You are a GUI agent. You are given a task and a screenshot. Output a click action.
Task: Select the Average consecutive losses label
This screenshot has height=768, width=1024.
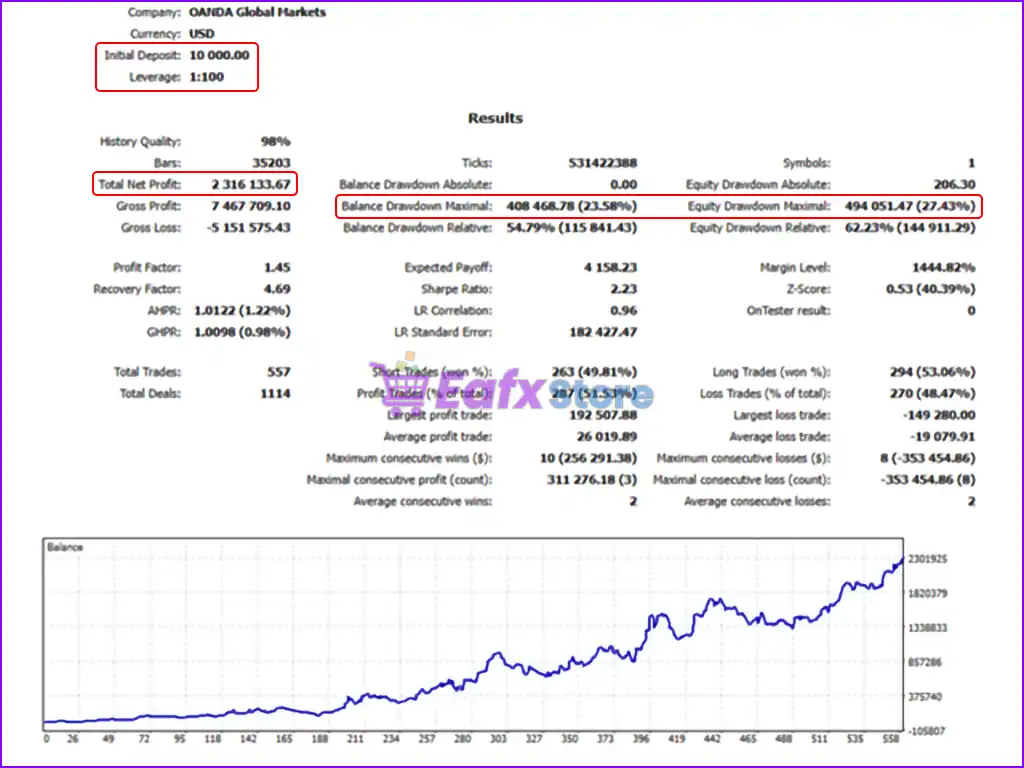758,502
